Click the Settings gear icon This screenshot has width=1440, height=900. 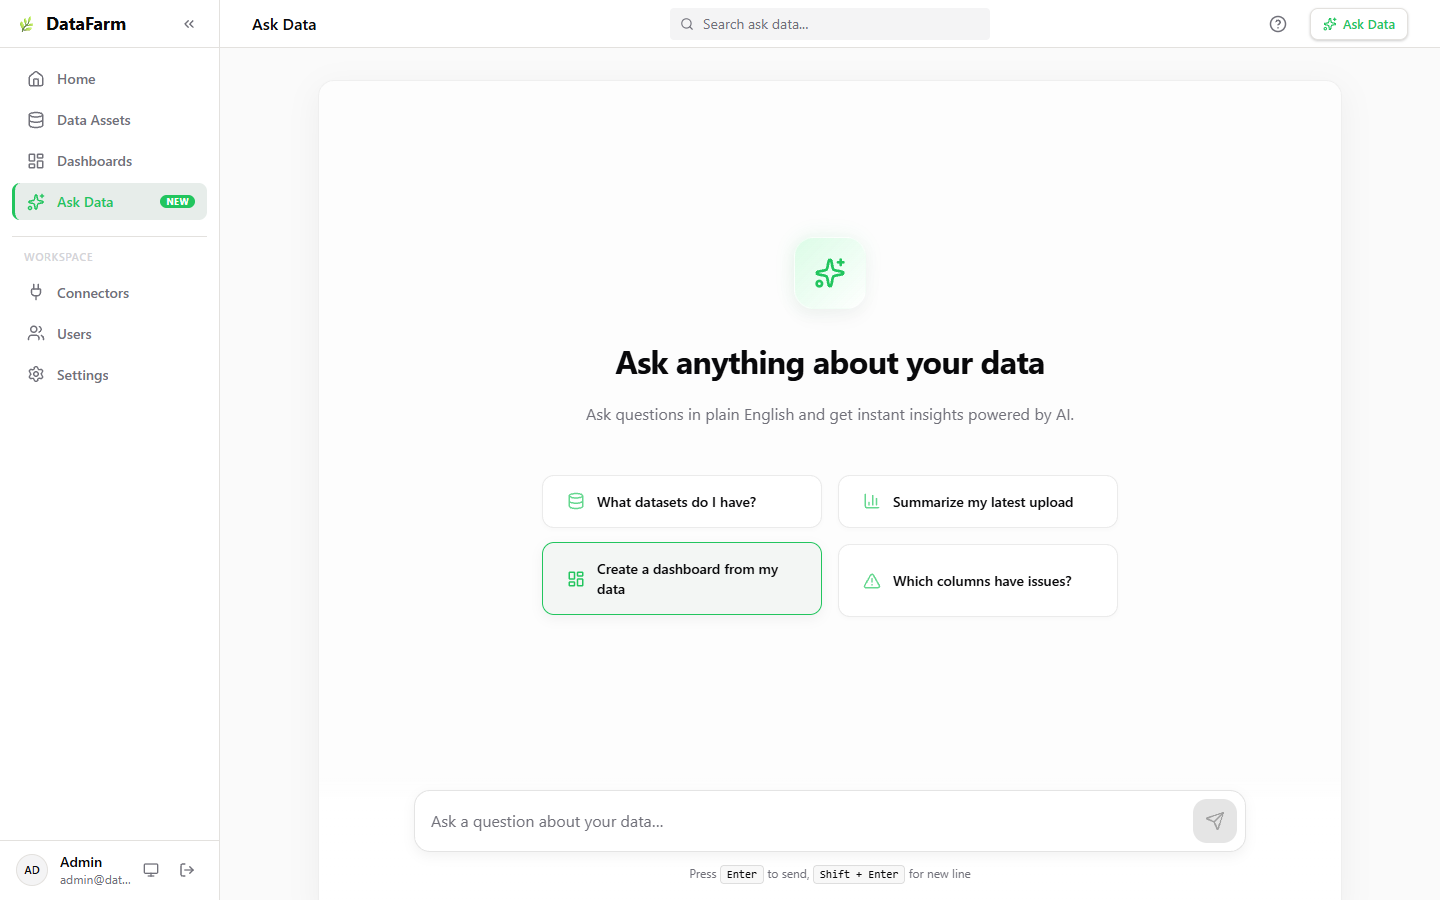[35, 374]
